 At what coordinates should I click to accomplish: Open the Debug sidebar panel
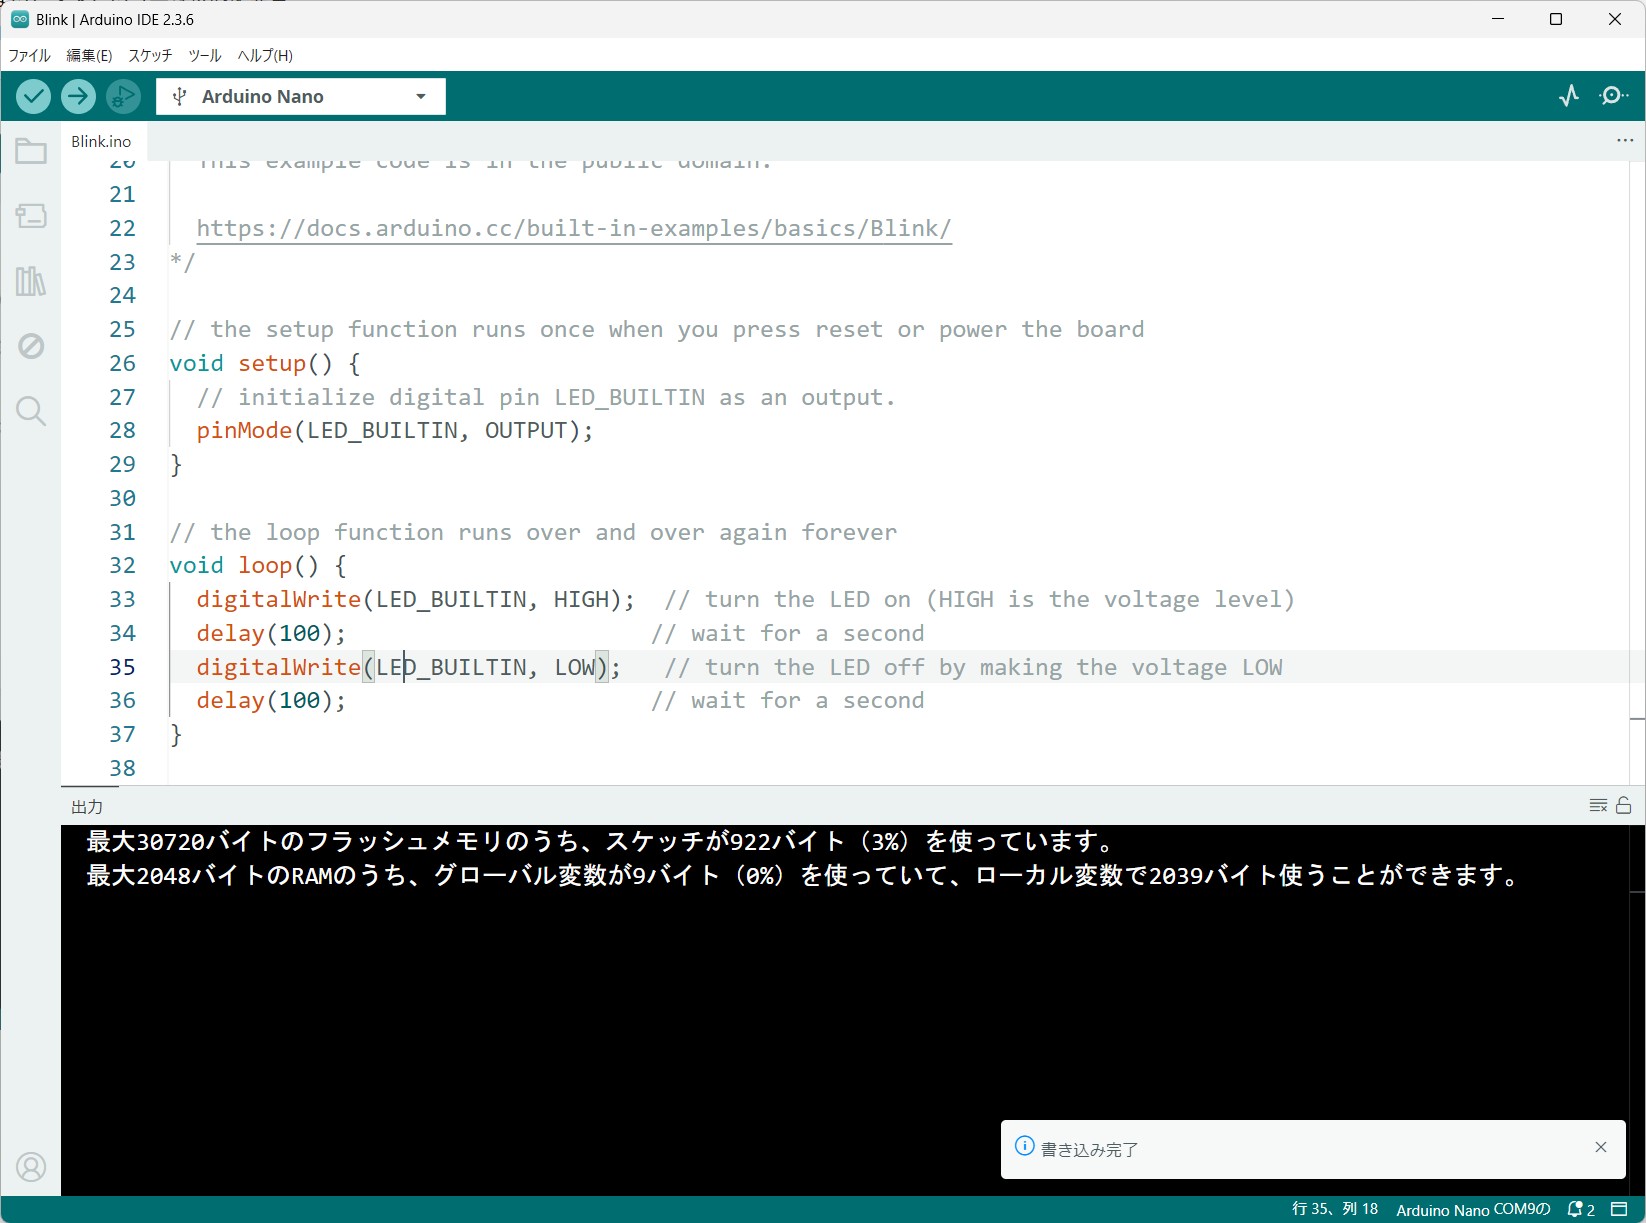click(x=31, y=346)
